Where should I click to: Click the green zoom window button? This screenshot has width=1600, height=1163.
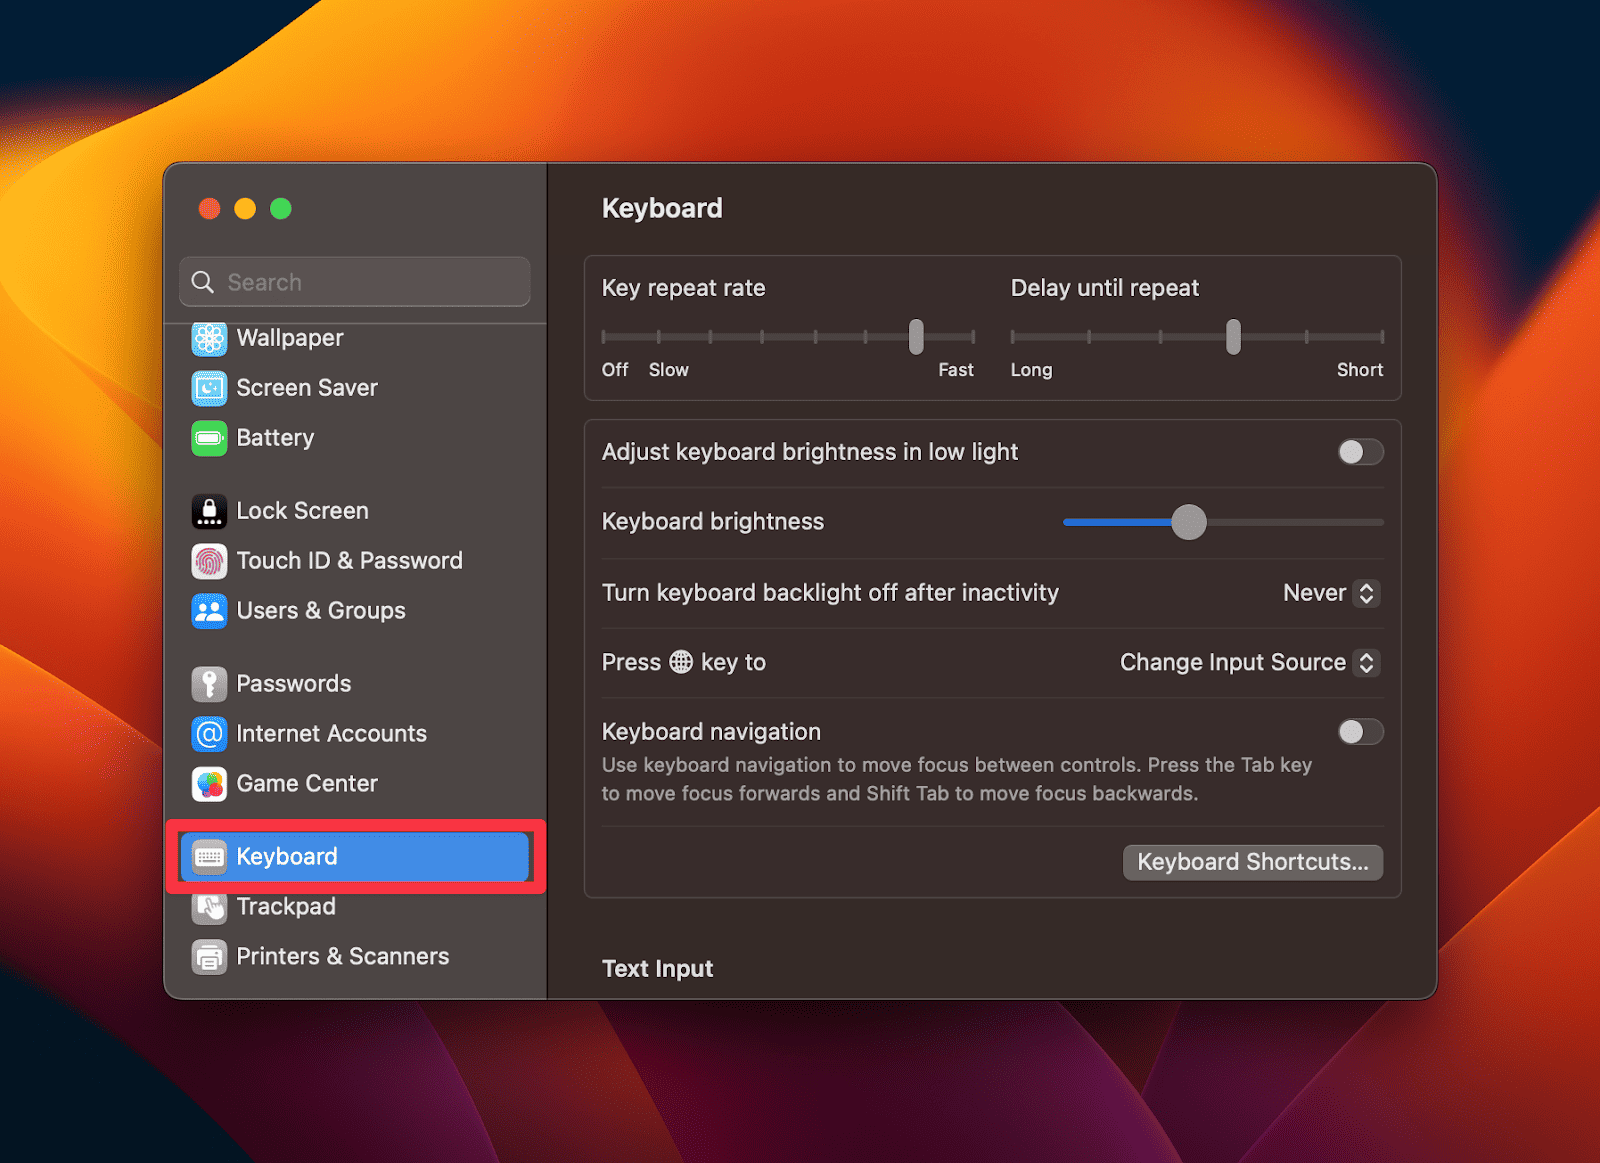[x=281, y=208]
